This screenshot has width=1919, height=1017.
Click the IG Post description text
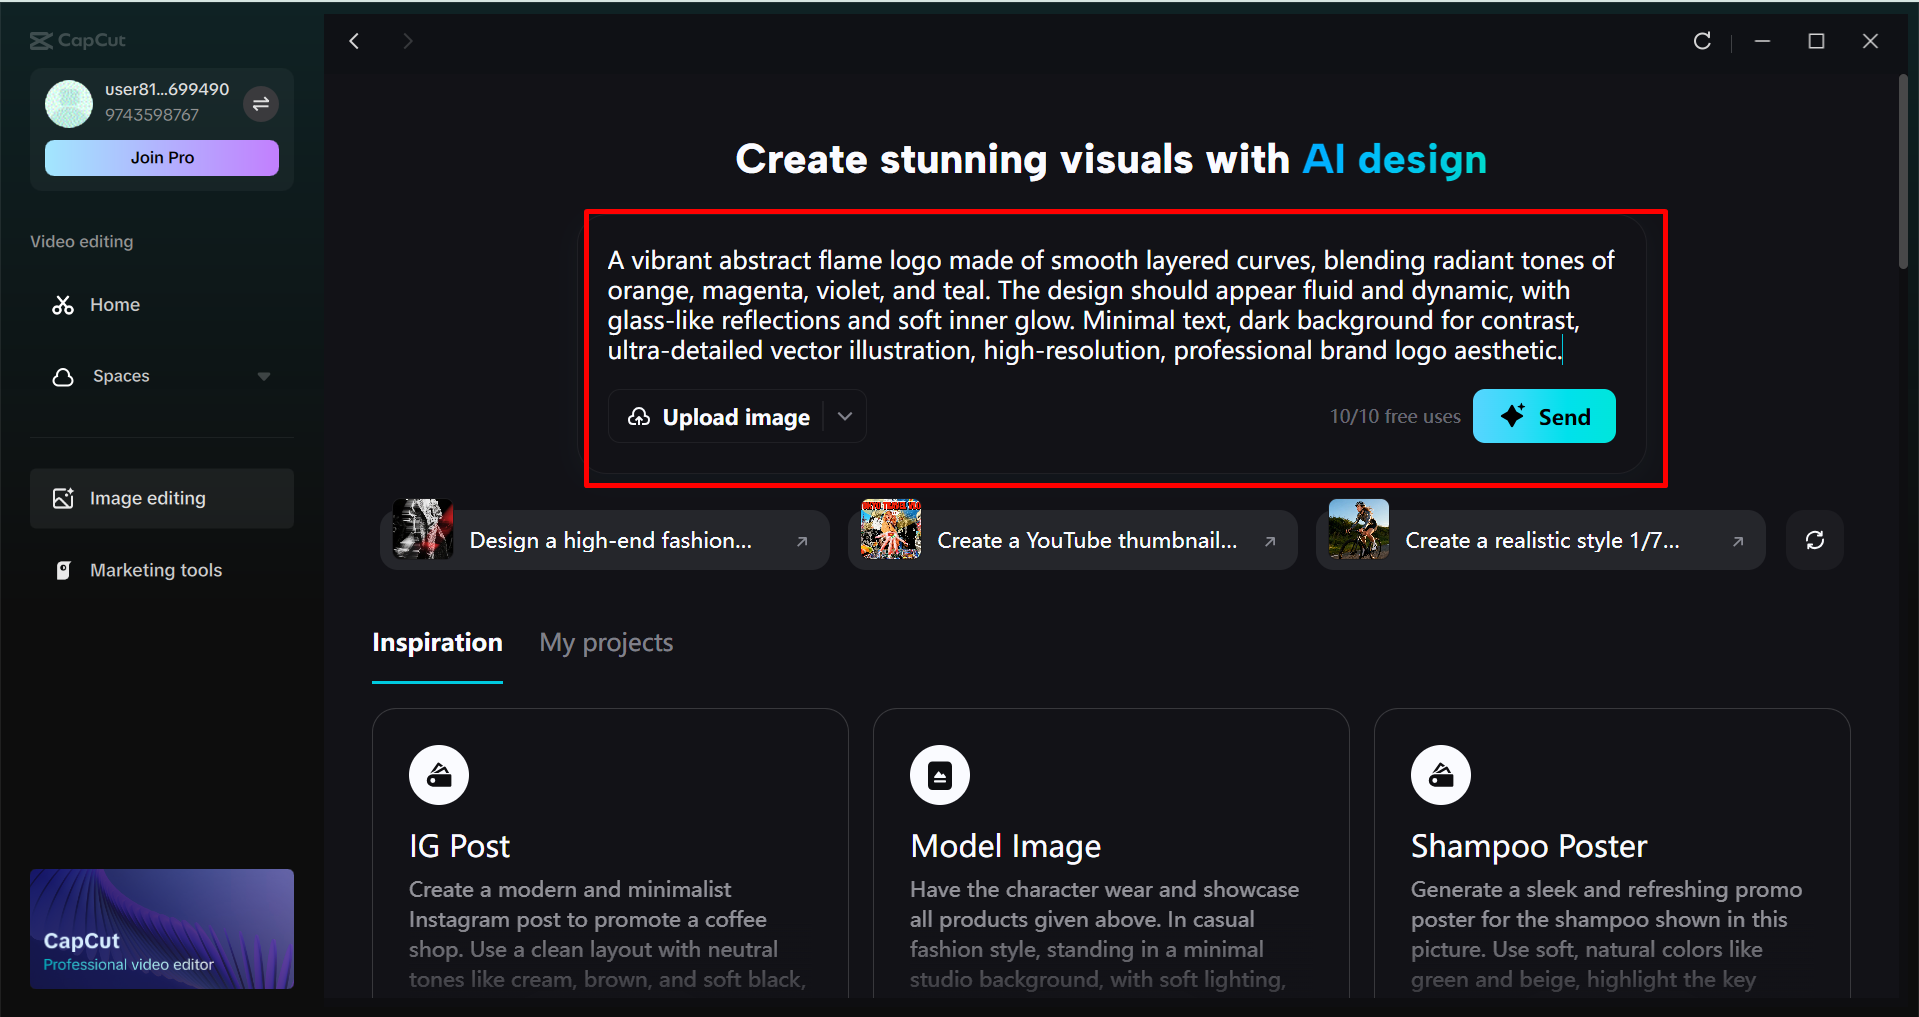click(607, 934)
